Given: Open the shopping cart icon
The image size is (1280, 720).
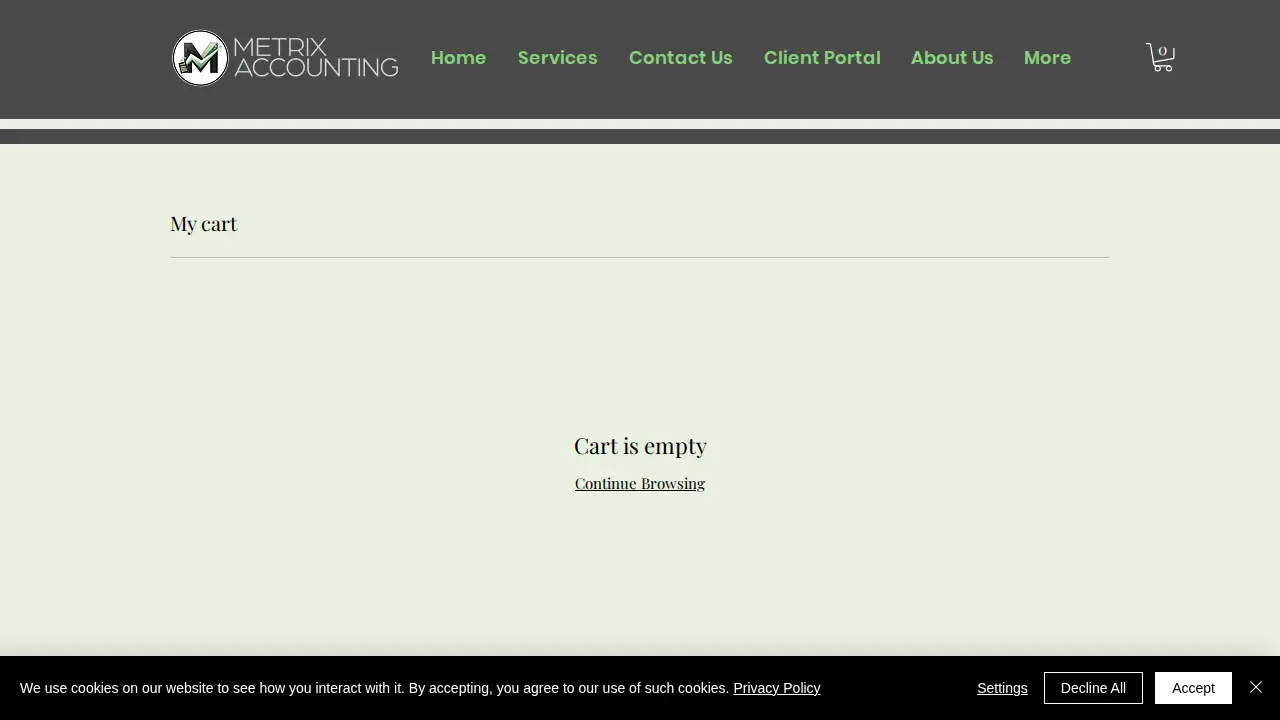Looking at the screenshot, I should 1160,57.
